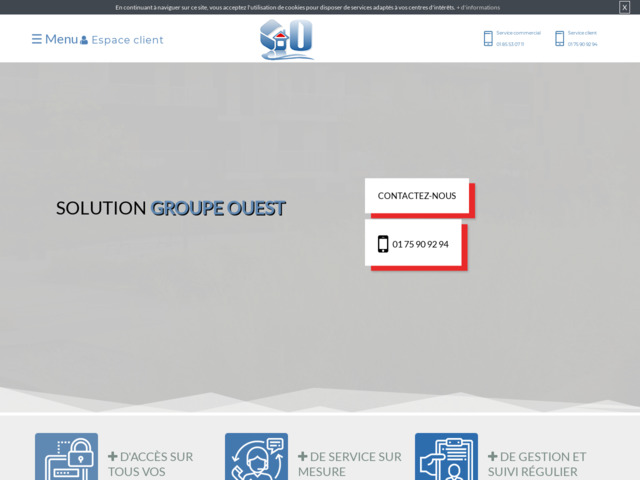The height and width of the screenshot is (480, 640).
Task: Click the user icon beside Espace client
Action: 84,41
